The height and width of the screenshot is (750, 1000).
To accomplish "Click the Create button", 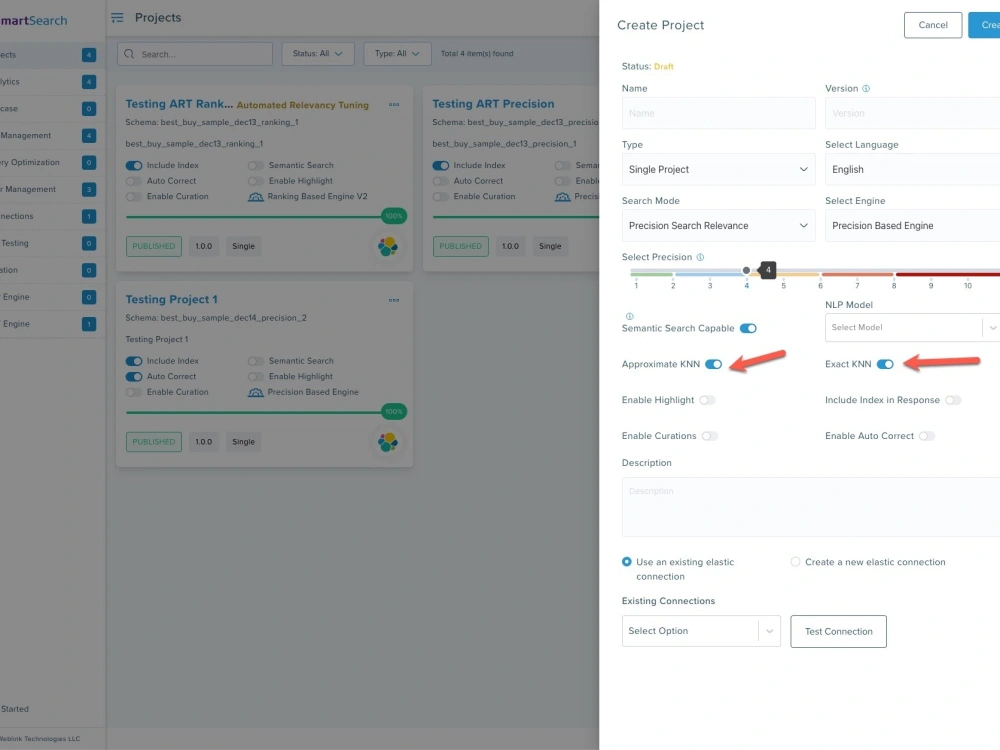I will click(x=984, y=25).
